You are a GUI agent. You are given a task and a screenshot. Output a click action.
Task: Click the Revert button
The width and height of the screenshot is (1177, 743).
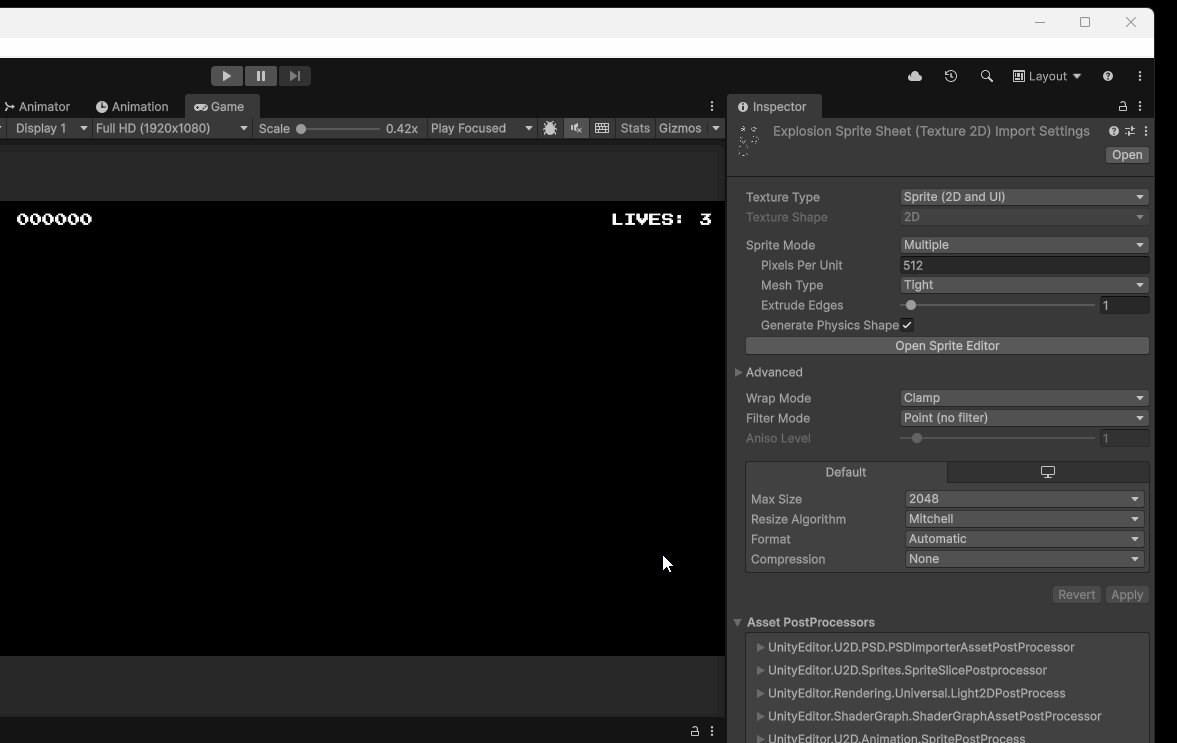[1076, 594]
